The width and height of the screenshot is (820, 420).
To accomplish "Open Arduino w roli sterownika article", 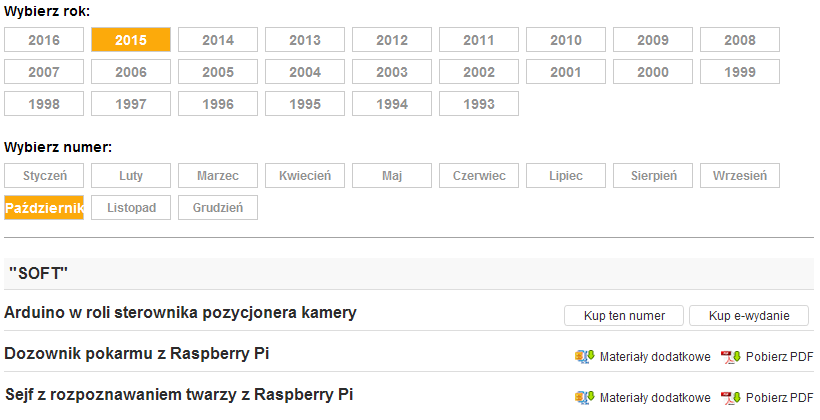I will [181, 313].
